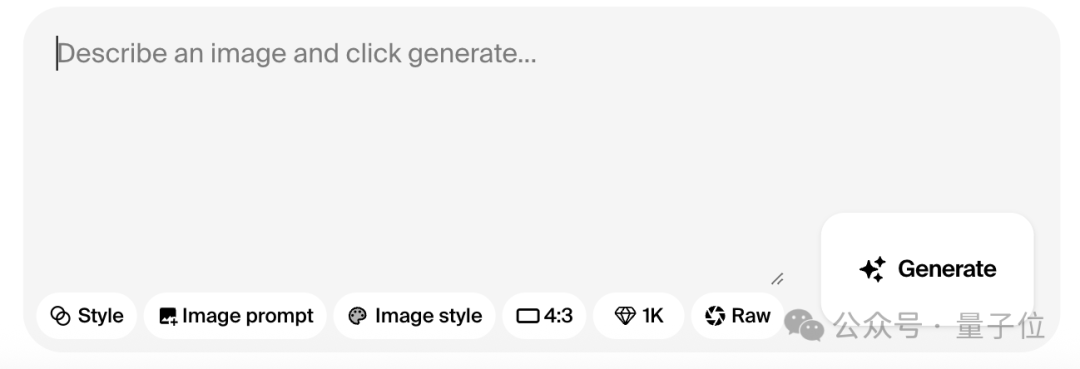Viewport: 1080px width, 369px height.
Task: Click the diamond resolution icon
Action: coord(625,316)
